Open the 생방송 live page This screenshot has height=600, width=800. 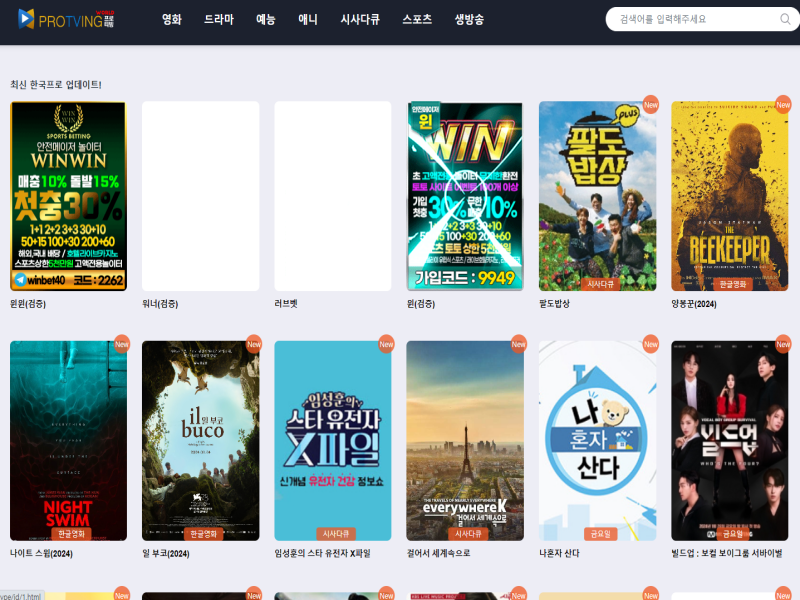click(469, 19)
